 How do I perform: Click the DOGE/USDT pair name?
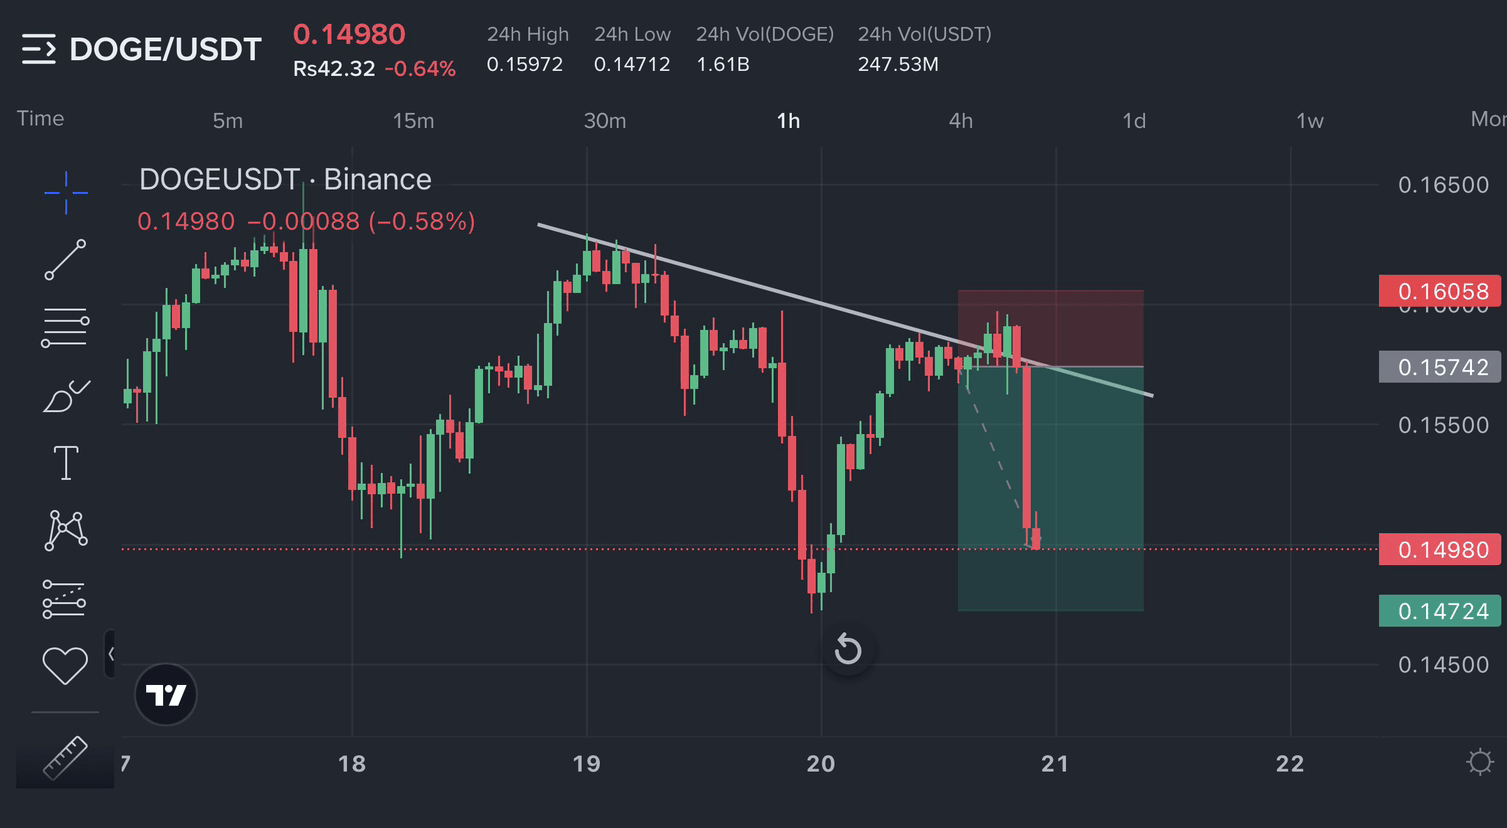click(x=165, y=49)
